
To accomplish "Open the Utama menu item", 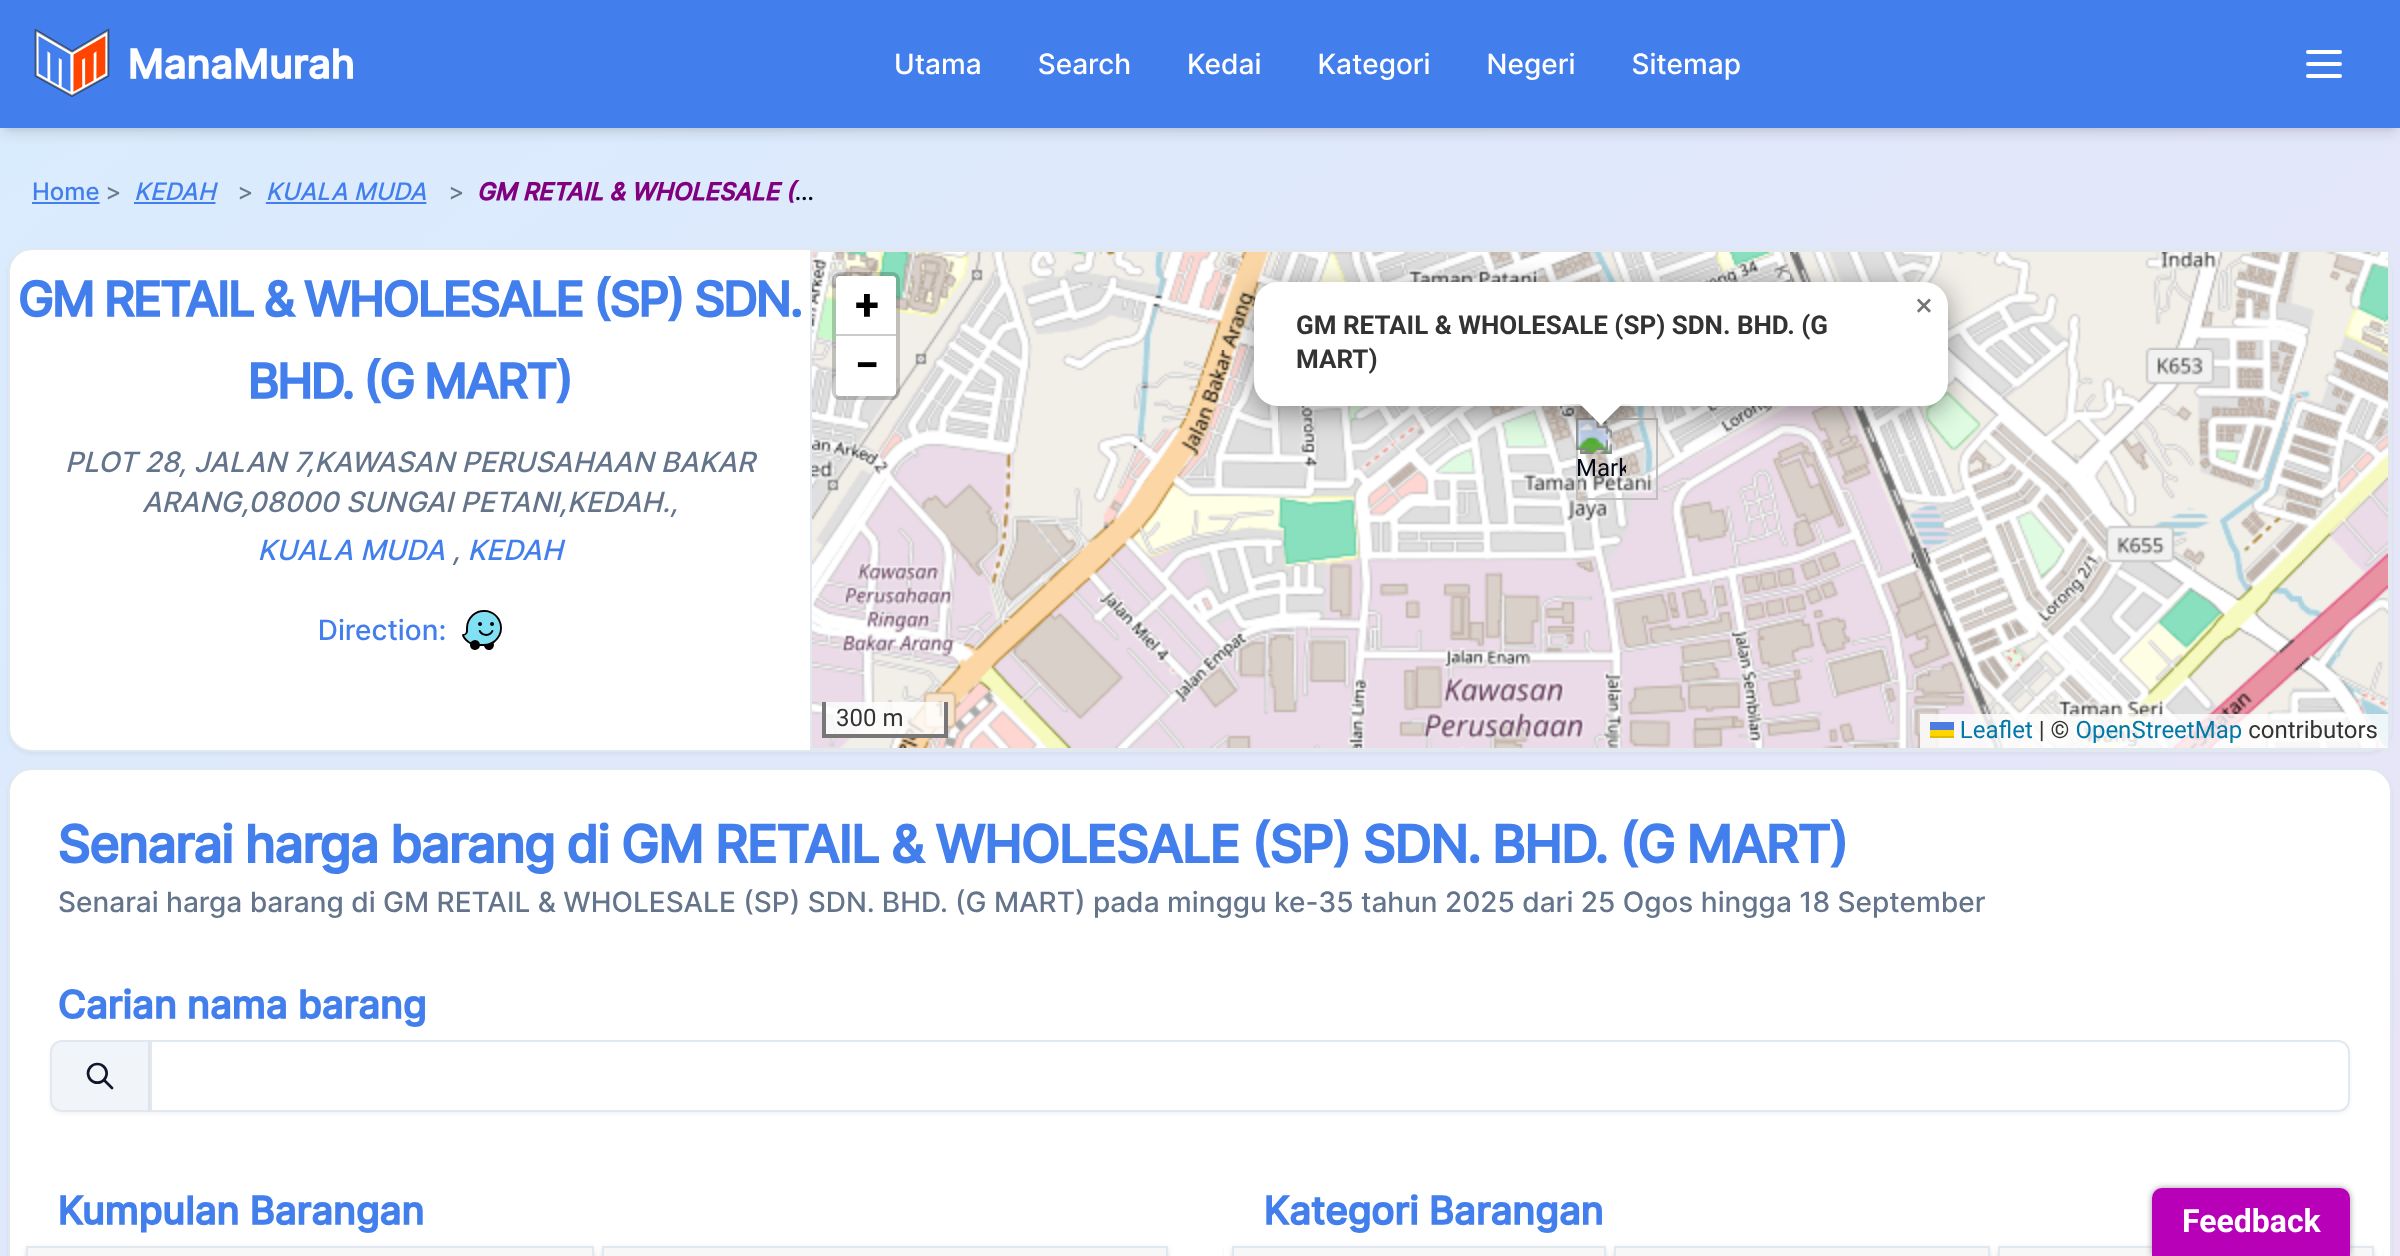I will click(x=937, y=64).
